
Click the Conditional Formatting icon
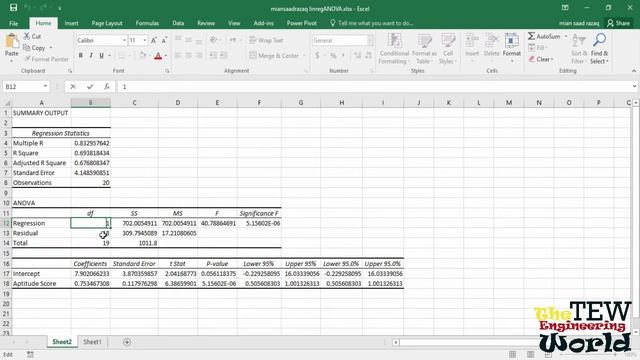[394, 41]
